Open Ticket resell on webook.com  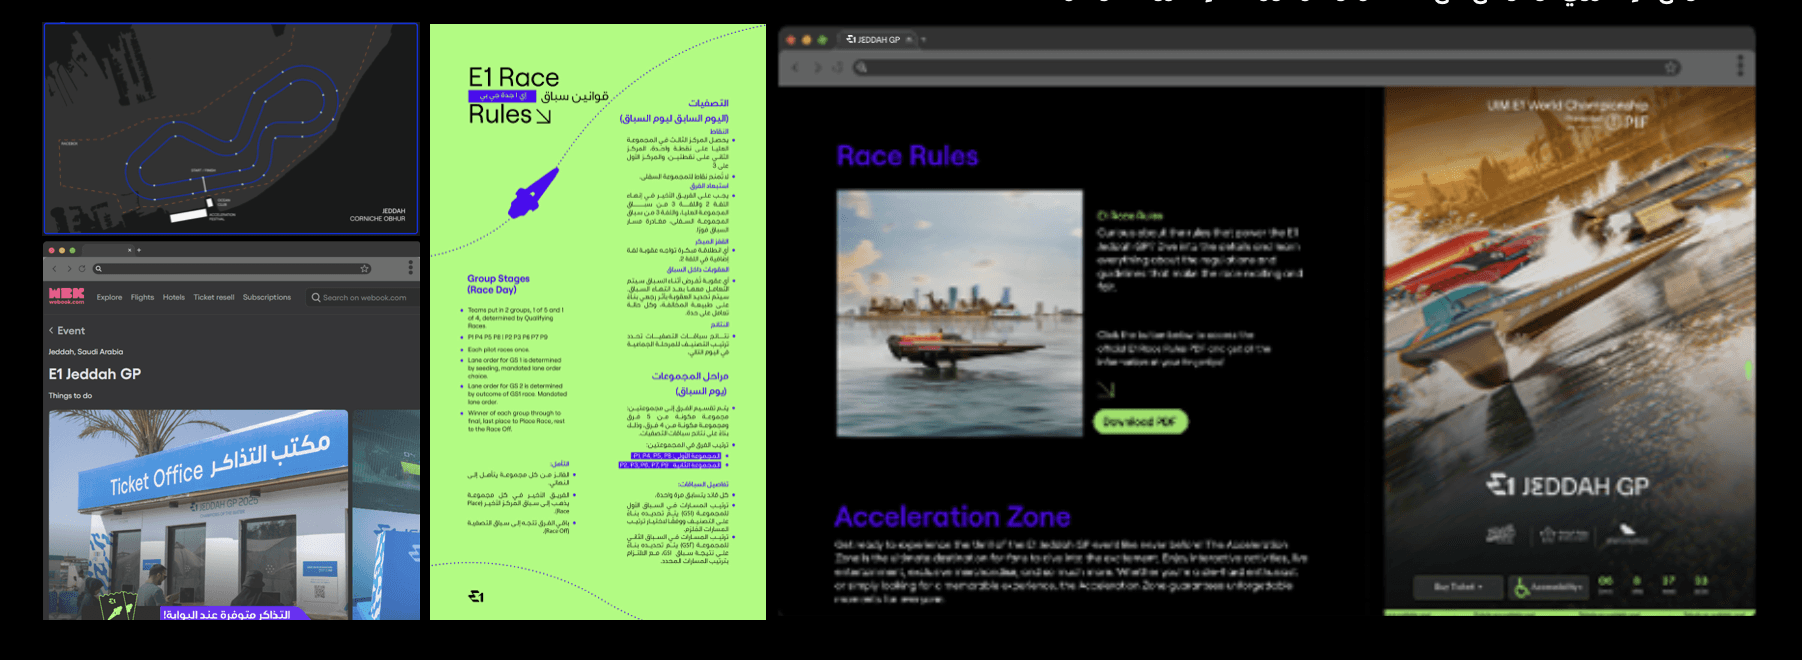[x=214, y=297]
